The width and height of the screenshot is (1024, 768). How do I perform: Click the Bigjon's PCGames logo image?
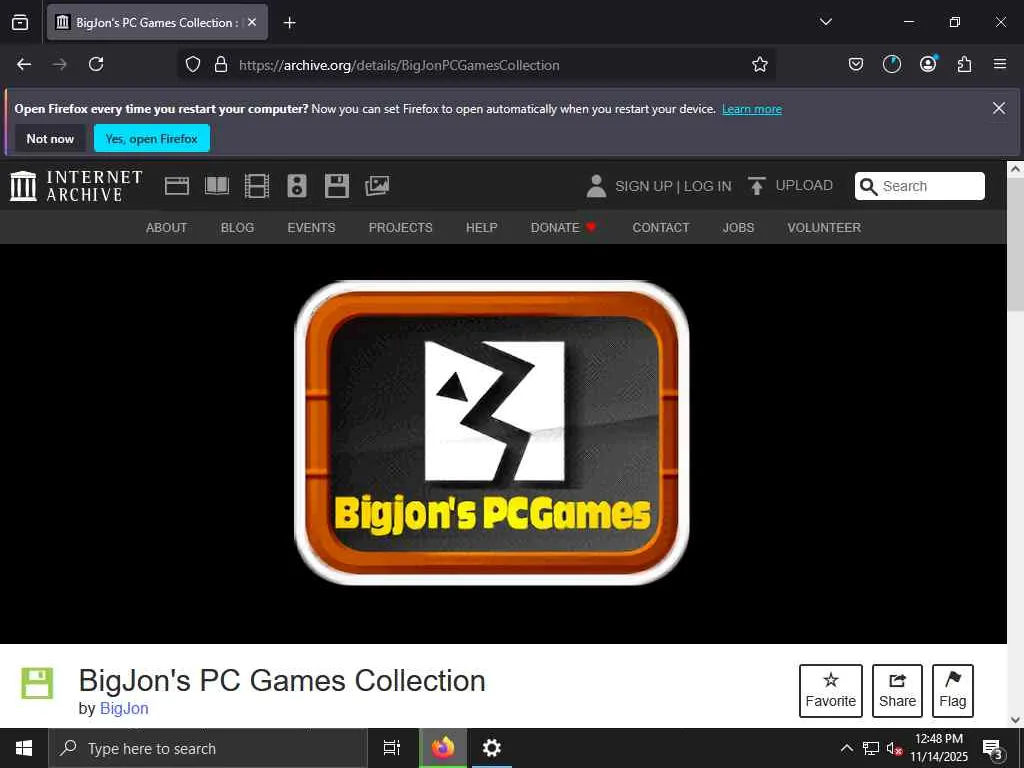point(492,432)
